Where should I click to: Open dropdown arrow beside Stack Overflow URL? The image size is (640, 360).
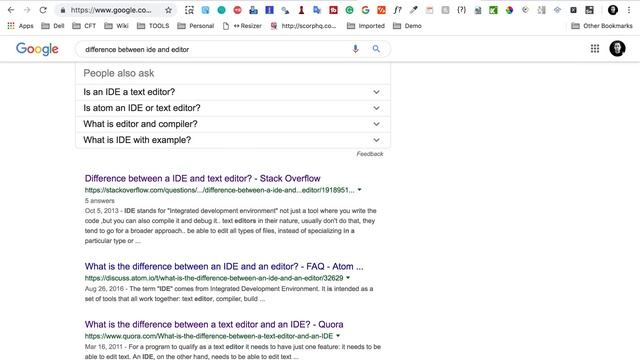360,190
